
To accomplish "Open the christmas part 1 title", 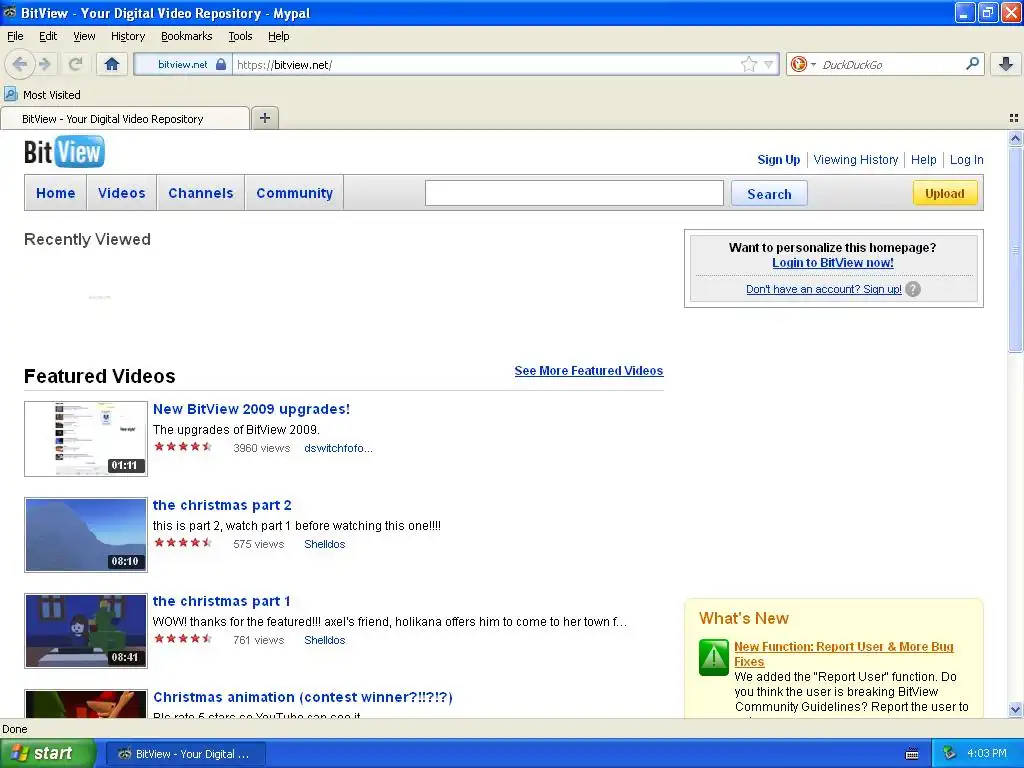I will (x=221, y=601).
